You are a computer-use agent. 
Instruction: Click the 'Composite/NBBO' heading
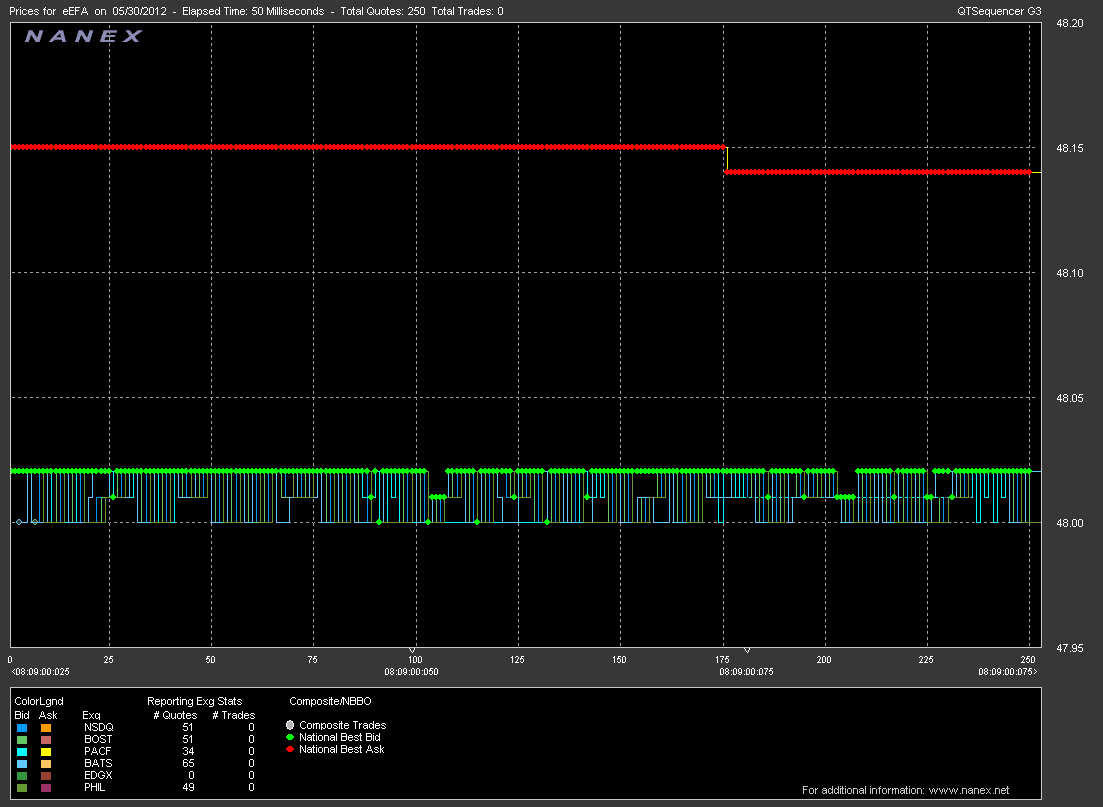330,701
